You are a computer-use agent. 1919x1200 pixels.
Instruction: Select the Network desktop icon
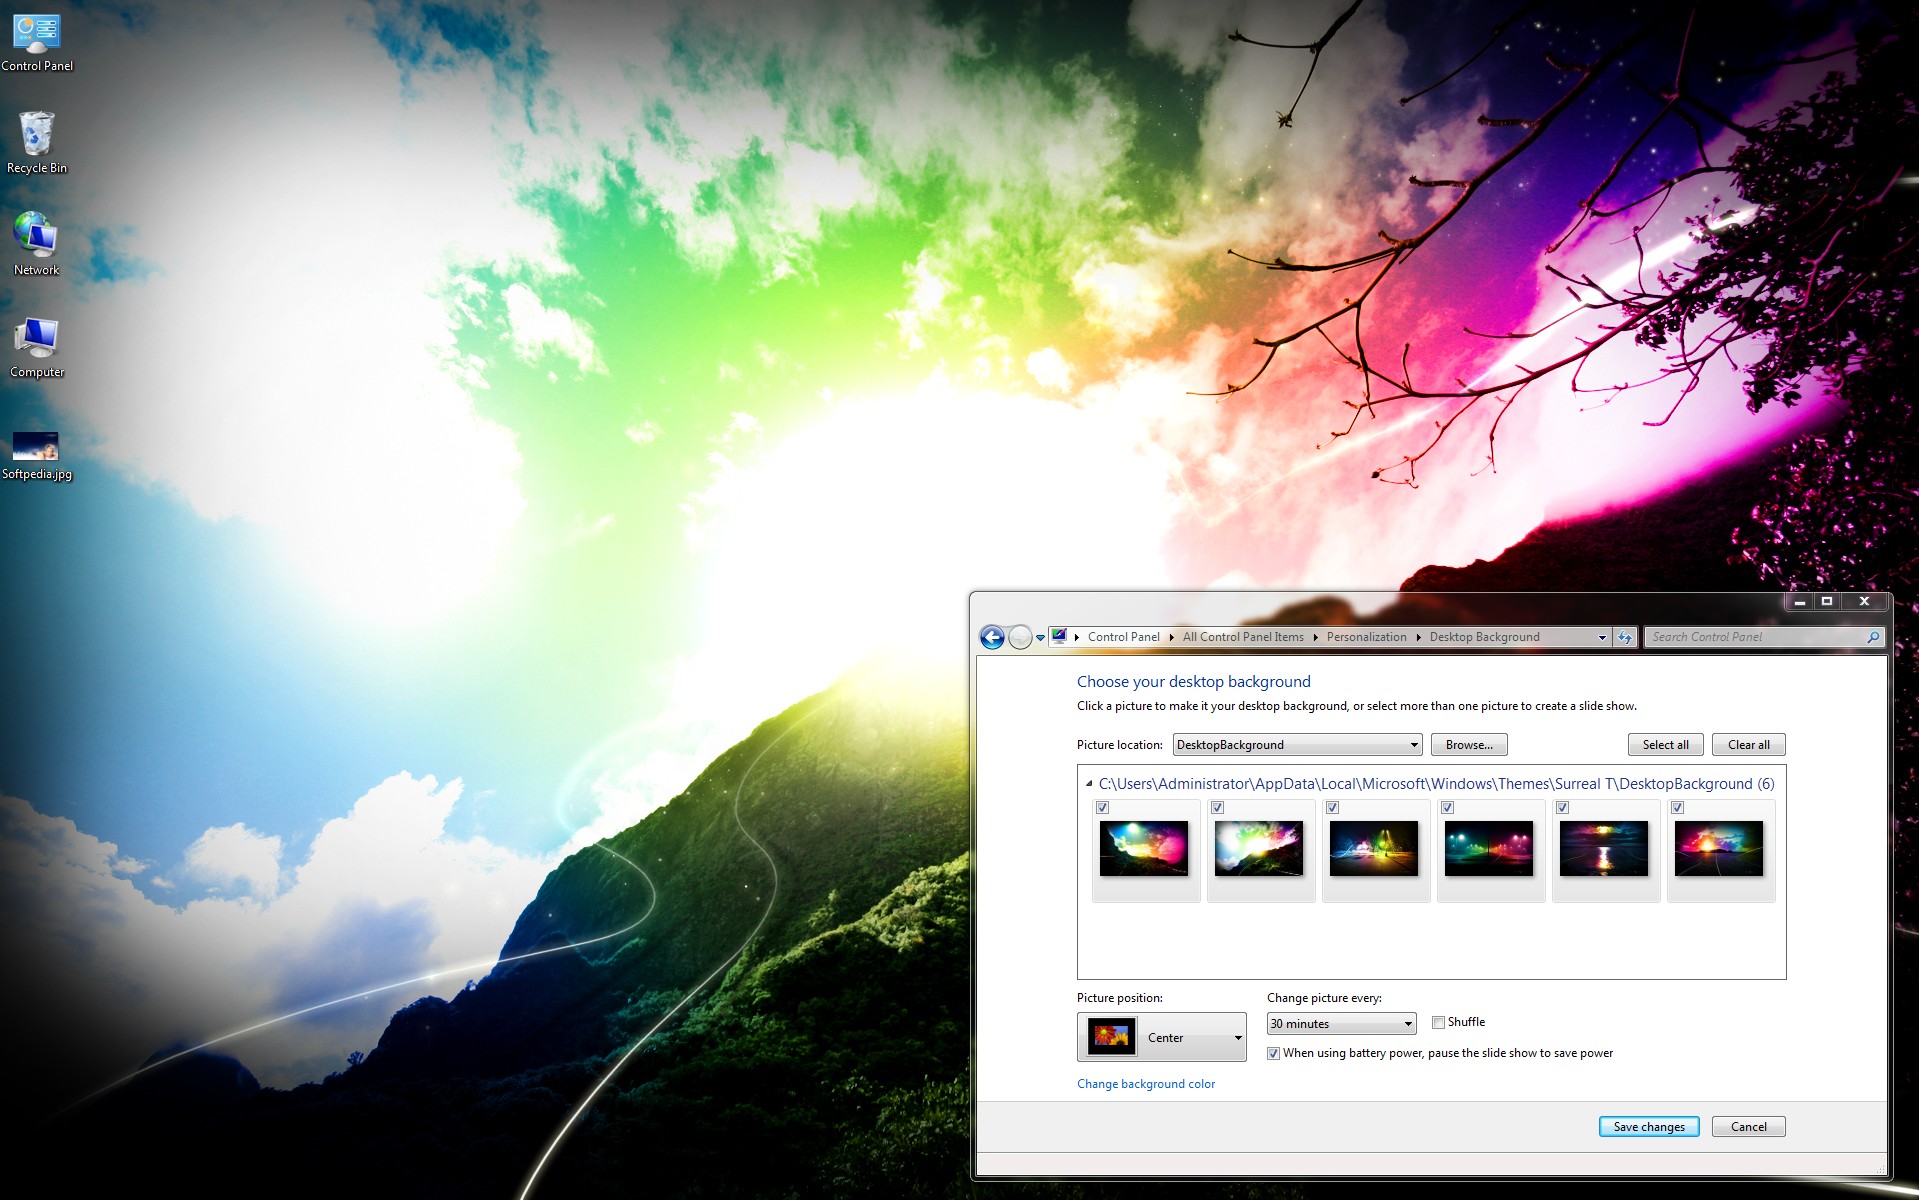[x=37, y=243]
